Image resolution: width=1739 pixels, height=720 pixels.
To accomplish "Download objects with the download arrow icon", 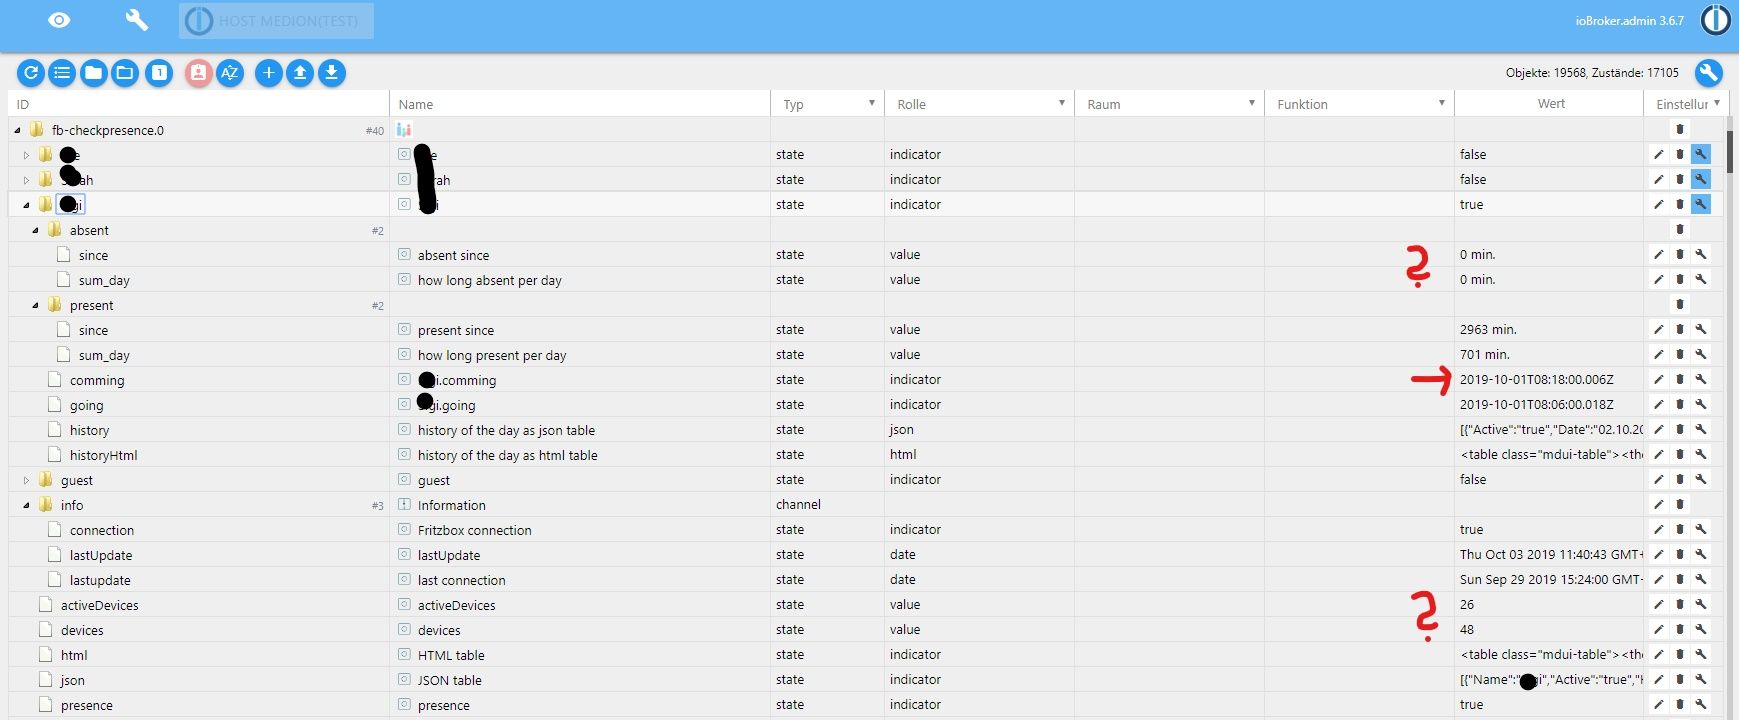I will (332, 73).
